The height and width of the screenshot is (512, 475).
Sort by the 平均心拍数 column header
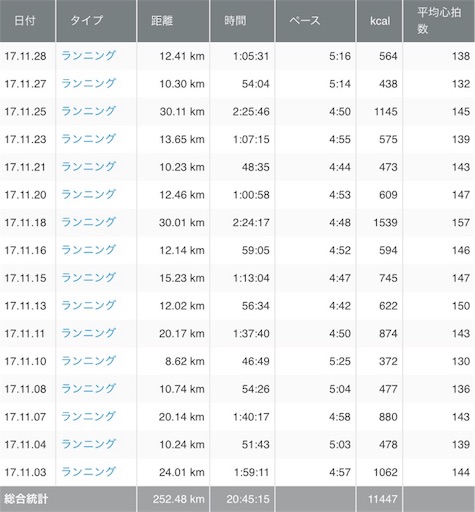[x=439, y=21]
